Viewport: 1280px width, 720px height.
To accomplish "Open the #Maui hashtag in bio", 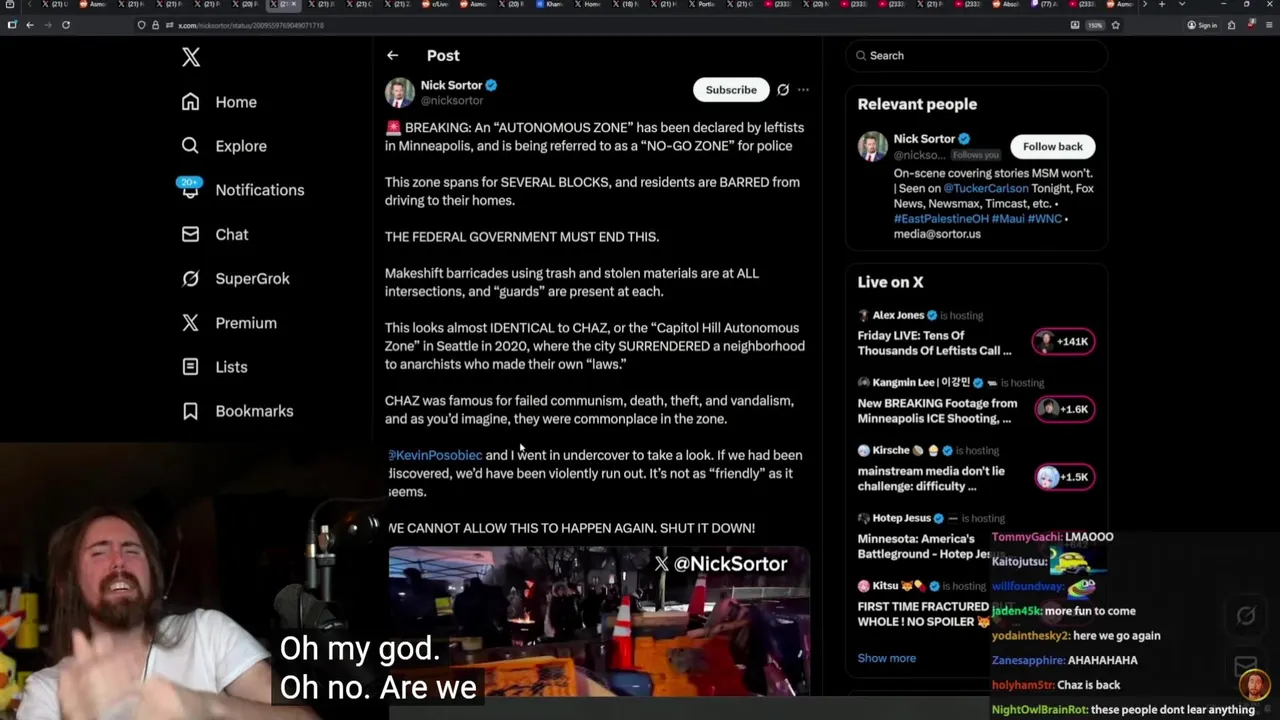I will tap(1006, 218).
